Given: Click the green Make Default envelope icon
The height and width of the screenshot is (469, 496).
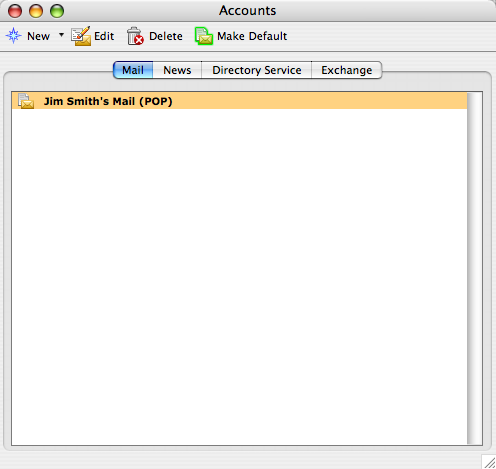Looking at the screenshot, I should (204, 36).
